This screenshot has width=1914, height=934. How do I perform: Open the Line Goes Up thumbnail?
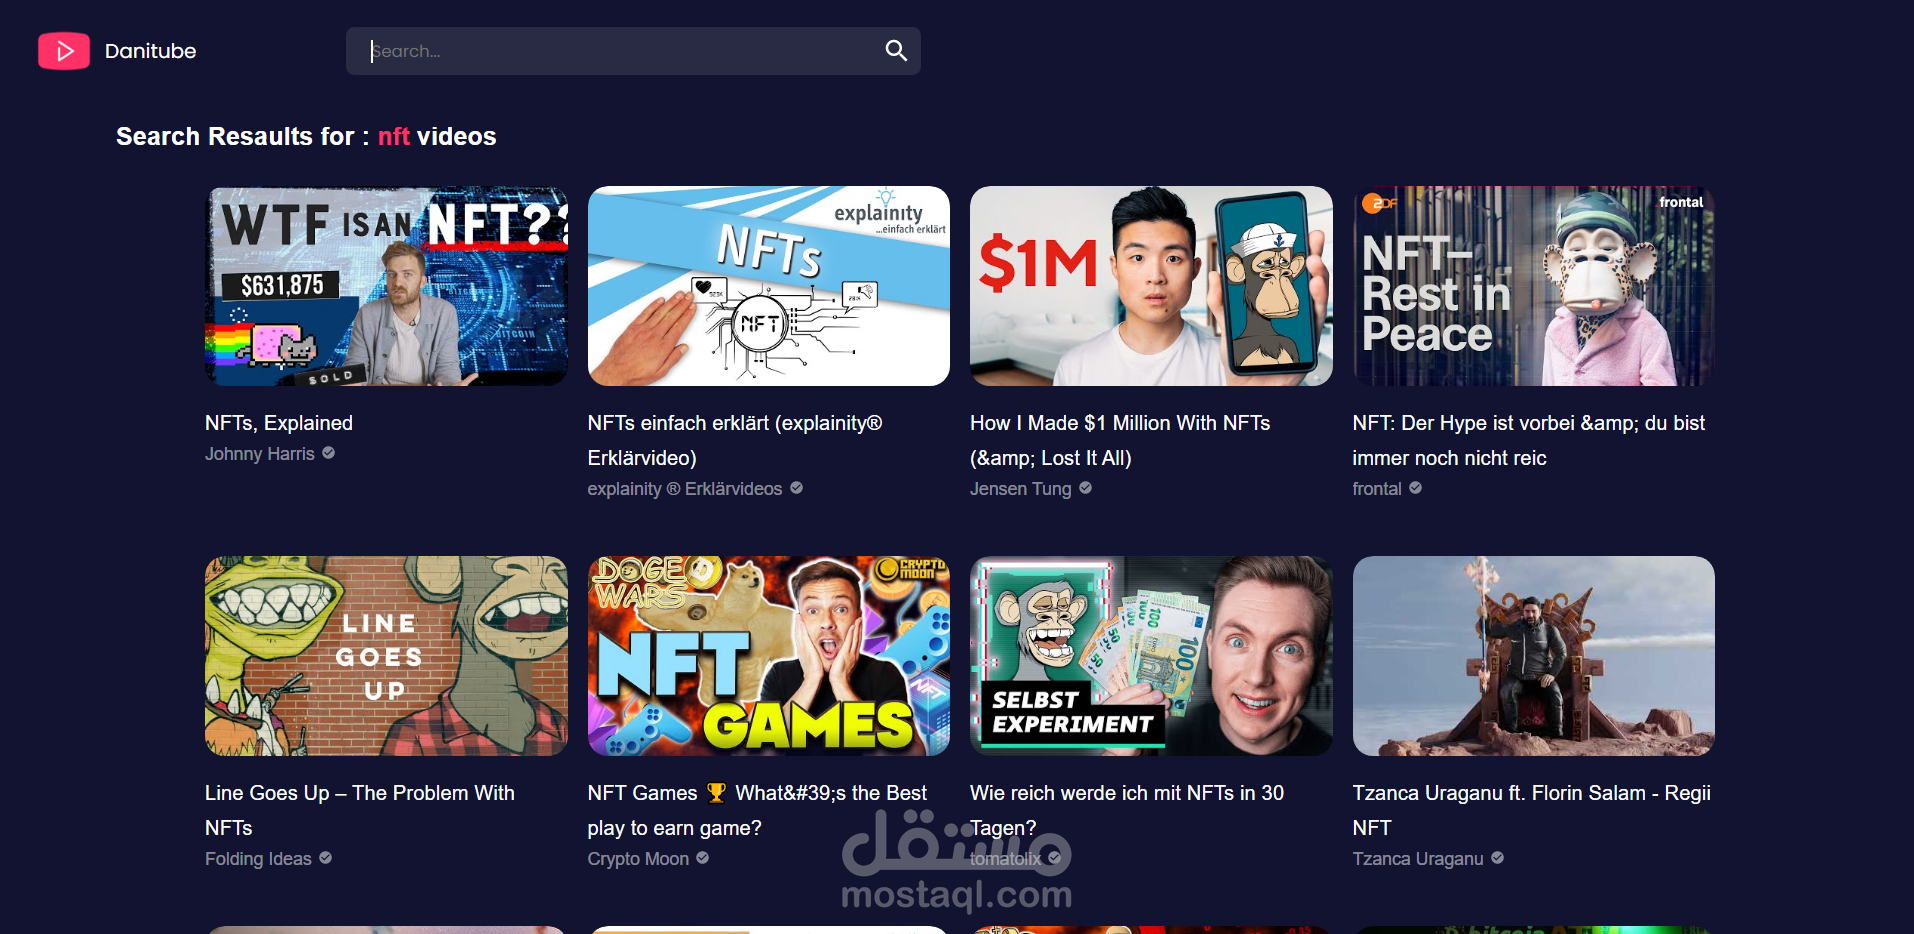(386, 656)
